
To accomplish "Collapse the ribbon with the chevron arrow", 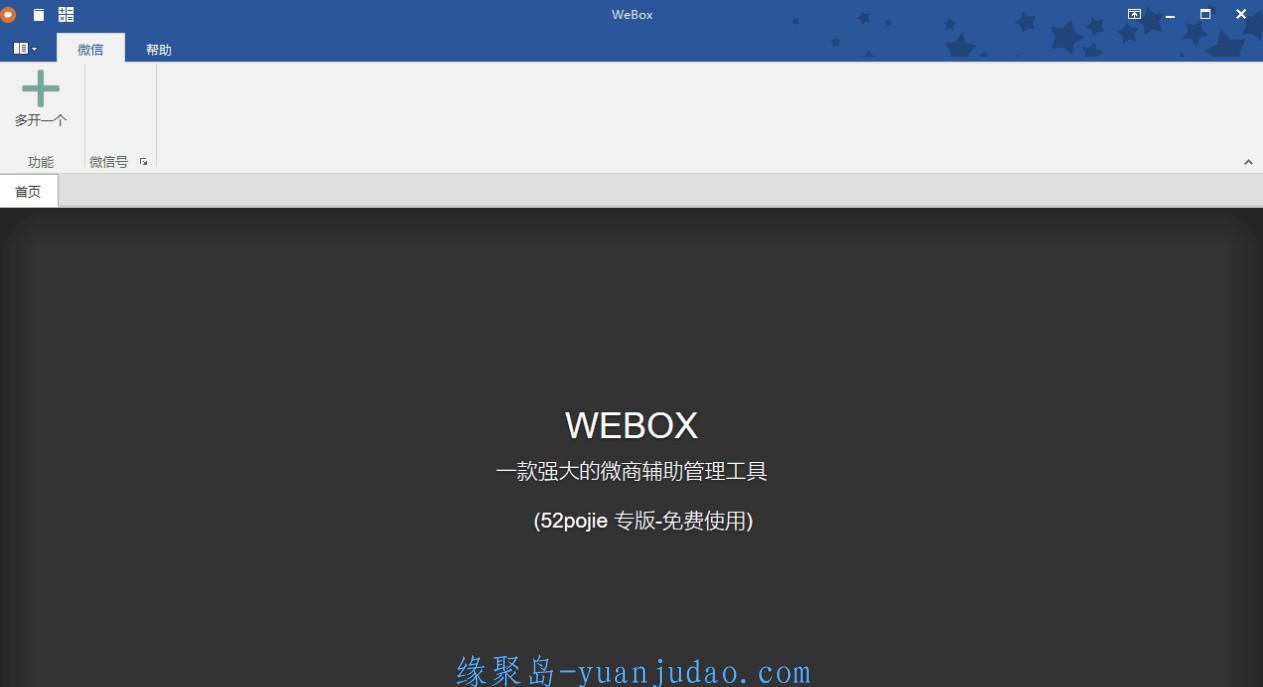I will point(1248,162).
